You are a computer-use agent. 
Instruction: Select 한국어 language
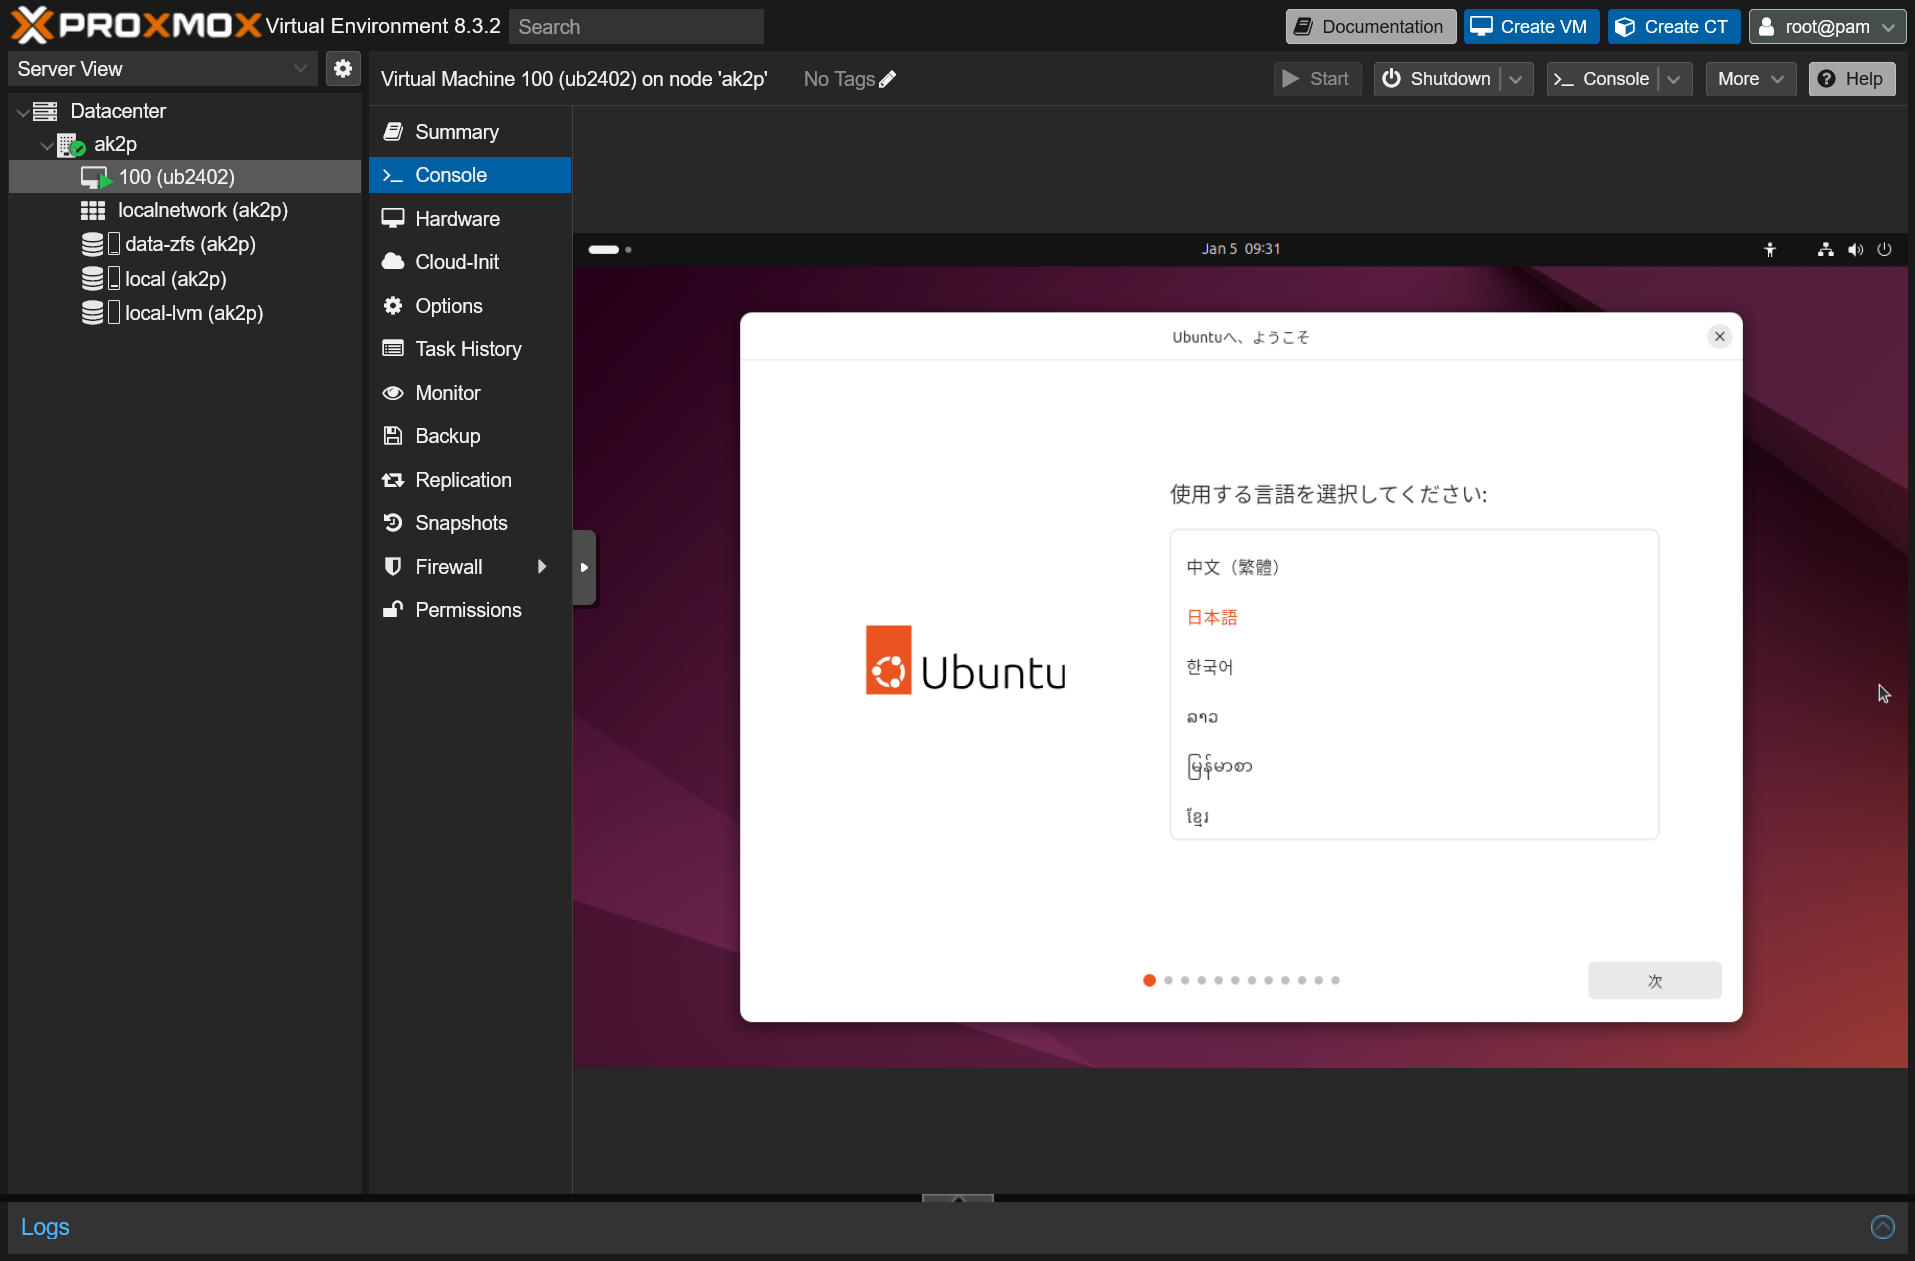click(x=1414, y=667)
